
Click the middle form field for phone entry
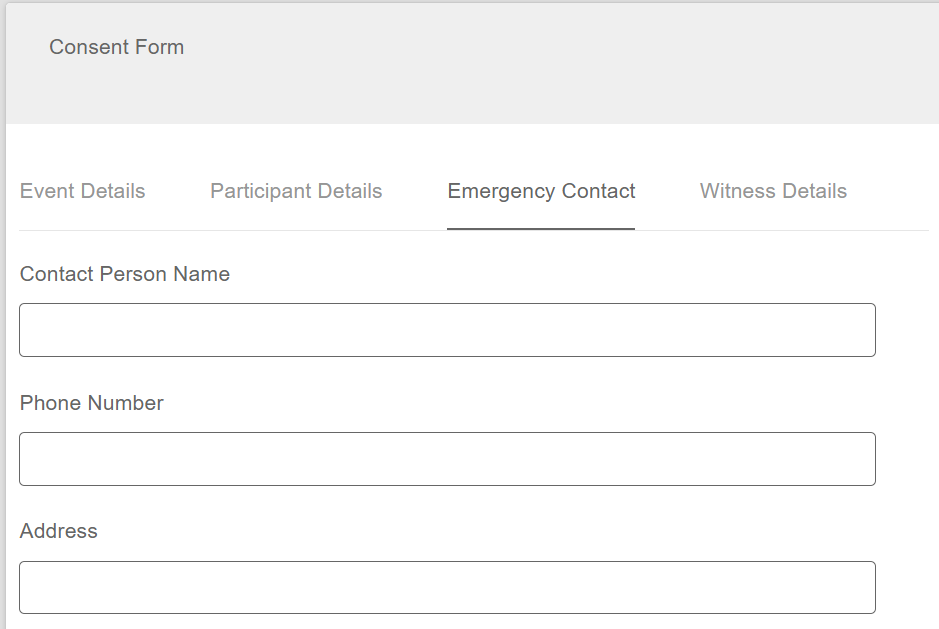pyautogui.click(x=447, y=458)
